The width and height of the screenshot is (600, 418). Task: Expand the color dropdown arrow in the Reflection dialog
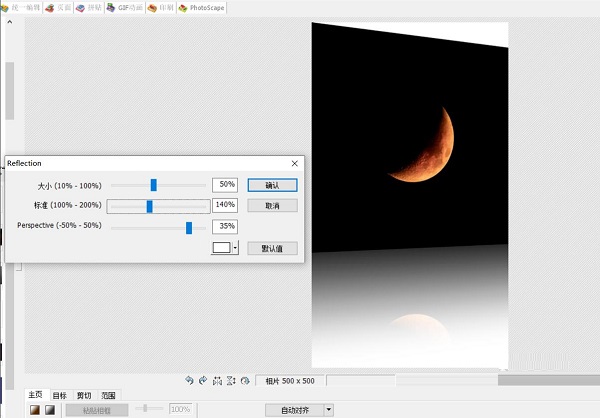coord(235,248)
